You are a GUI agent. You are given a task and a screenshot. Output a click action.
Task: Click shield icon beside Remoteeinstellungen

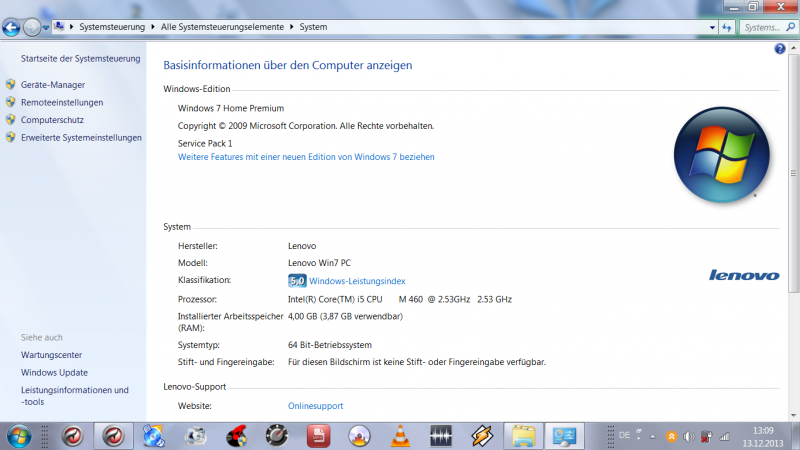tap(10, 102)
